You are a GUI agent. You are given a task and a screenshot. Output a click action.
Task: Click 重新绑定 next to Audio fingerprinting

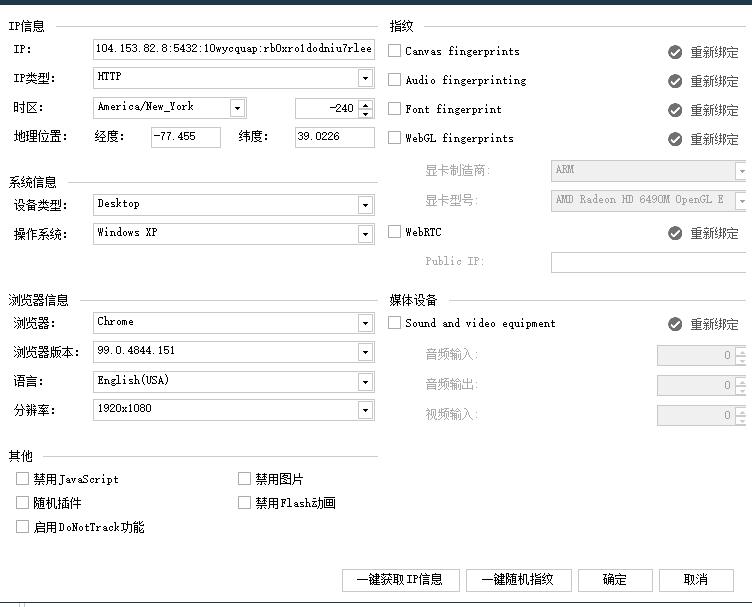point(714,81)
